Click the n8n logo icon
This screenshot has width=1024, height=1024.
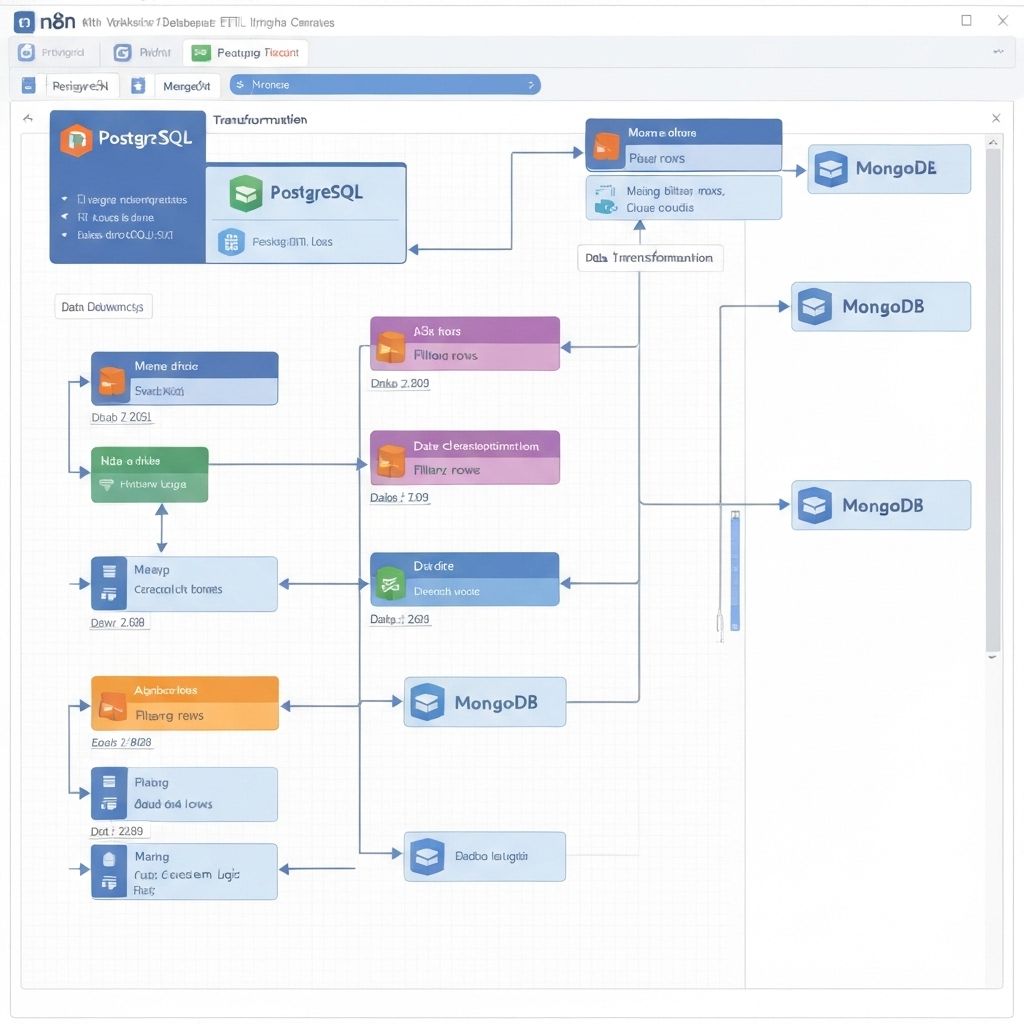tap(24, 21)
